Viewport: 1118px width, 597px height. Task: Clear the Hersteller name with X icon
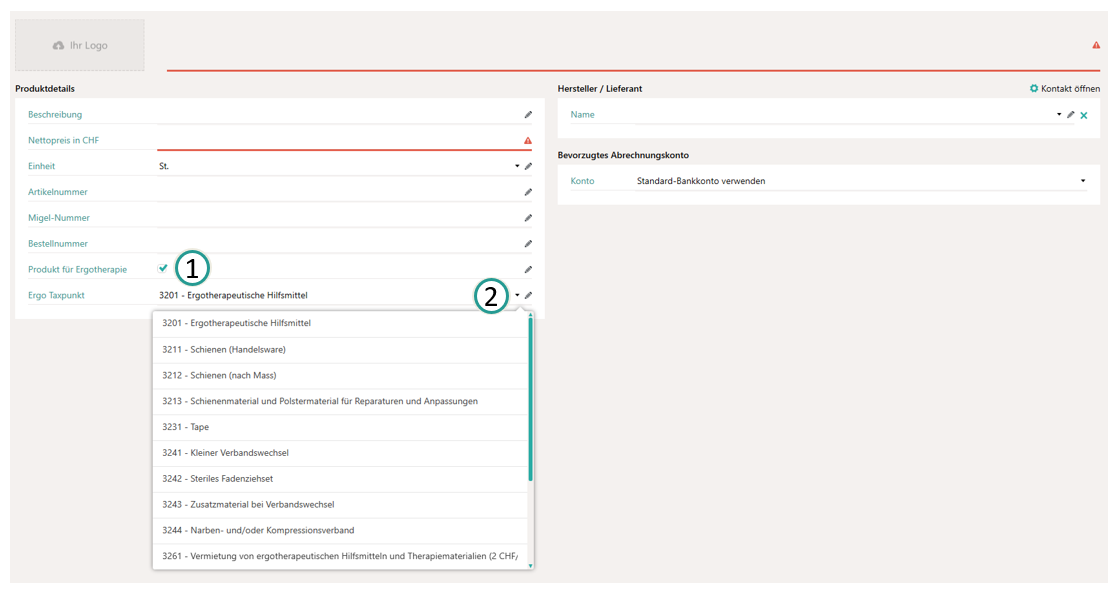click(x=1084, y=116)
